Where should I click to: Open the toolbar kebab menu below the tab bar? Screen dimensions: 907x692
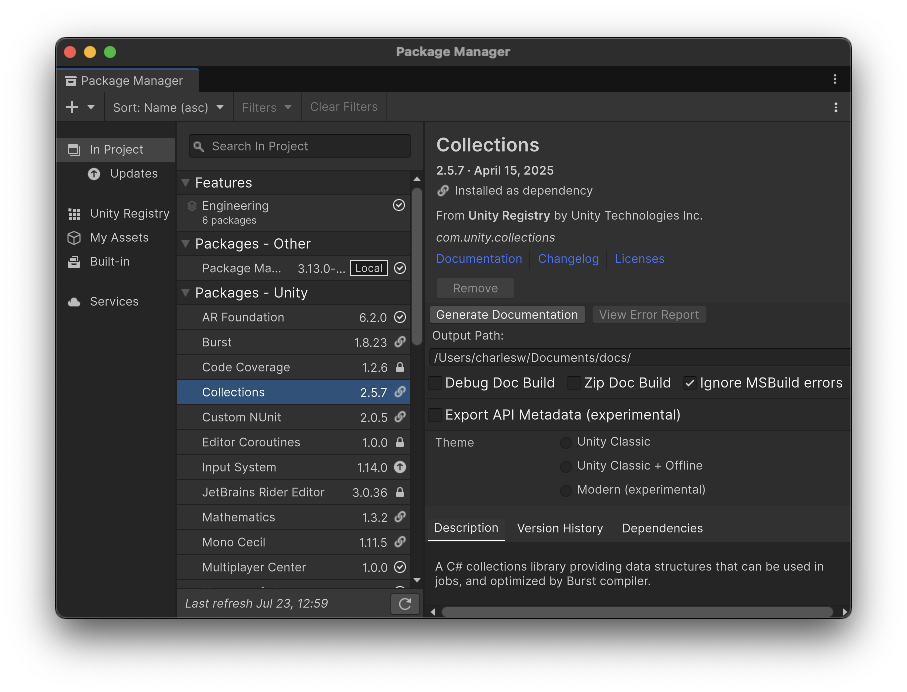click(x=835, y=107)
